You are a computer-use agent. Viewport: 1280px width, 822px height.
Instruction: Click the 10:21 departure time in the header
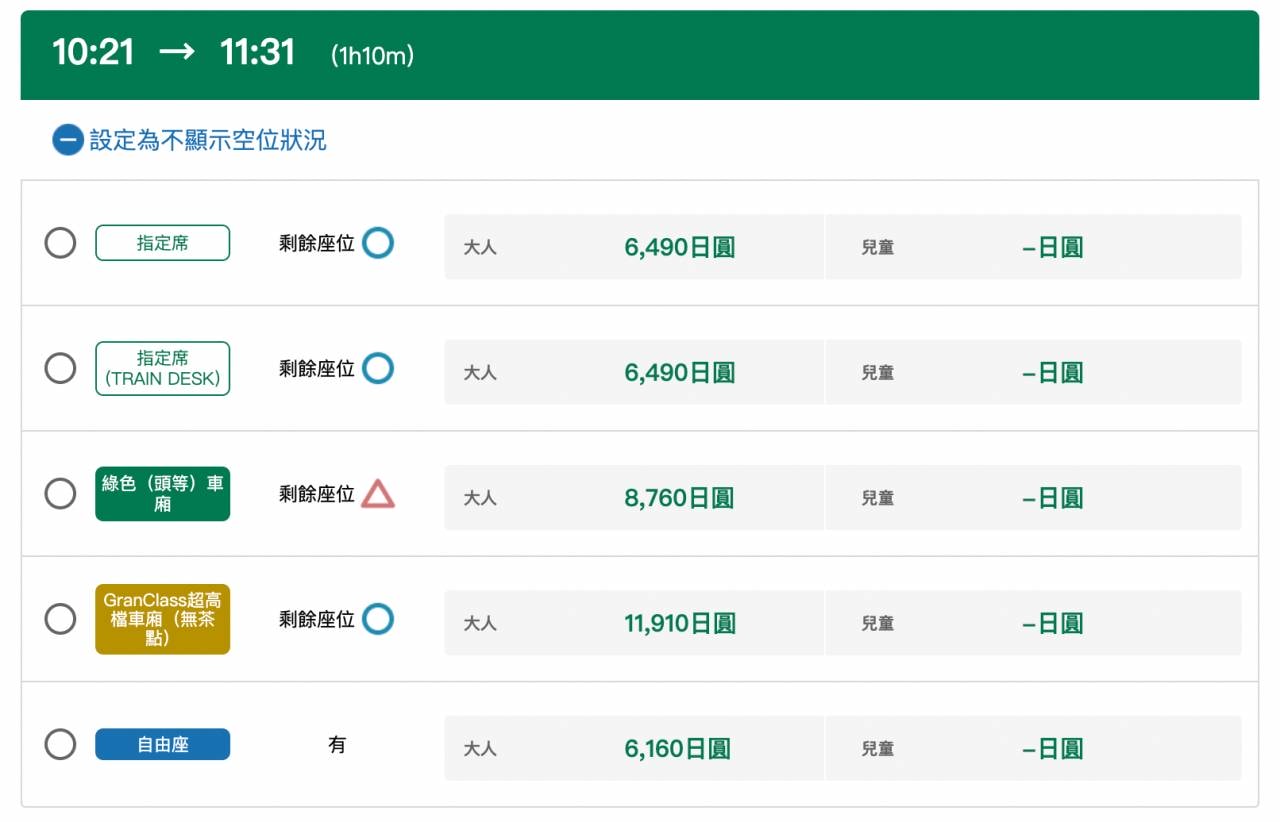[93, 52]
